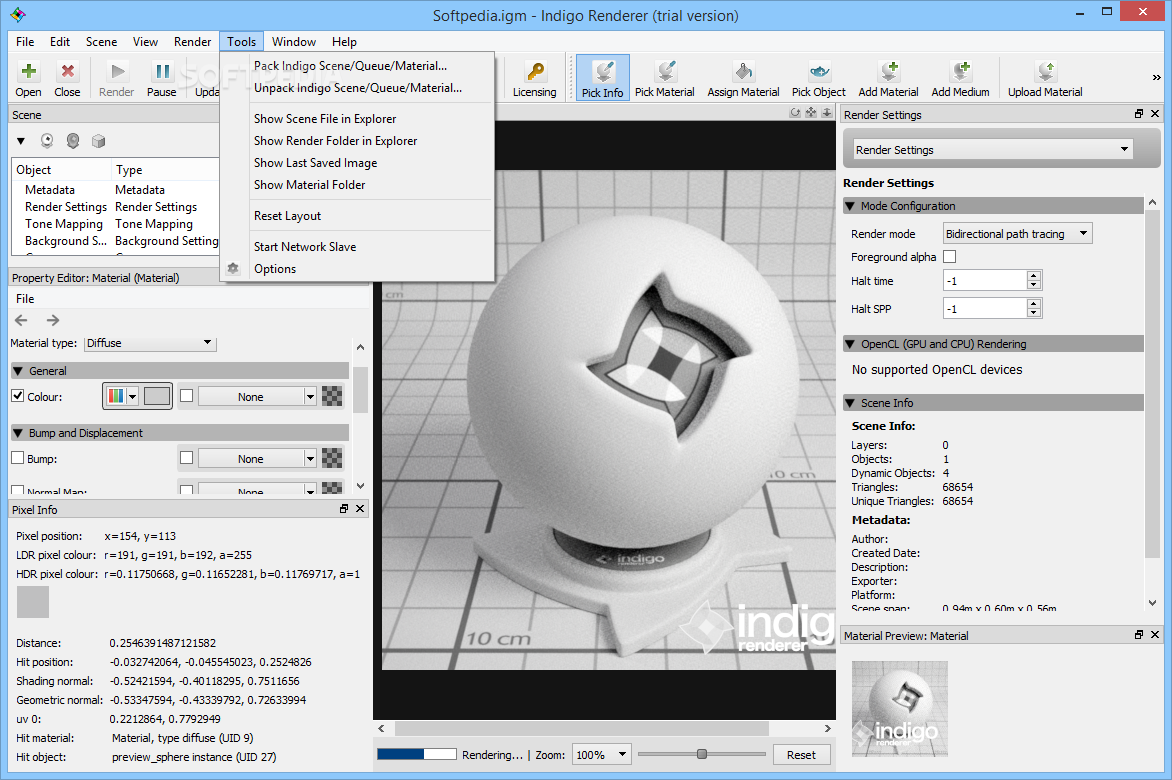
Task: Toggle the Foreground alpha checkbox
Action: point(949,256)
